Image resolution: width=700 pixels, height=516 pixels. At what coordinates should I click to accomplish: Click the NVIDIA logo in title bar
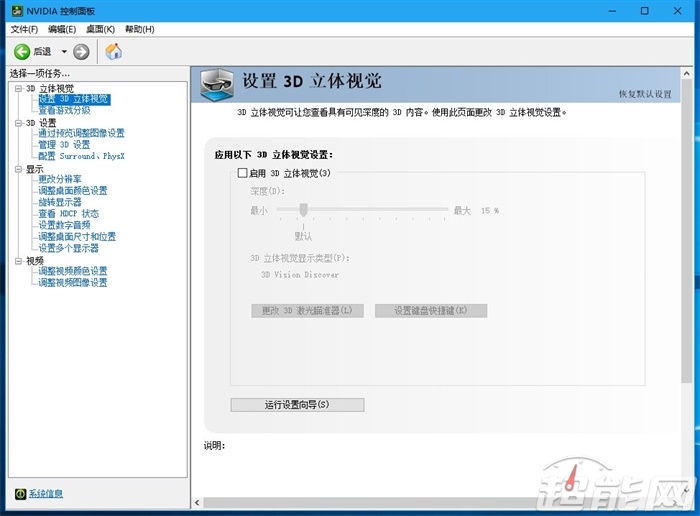[17, 11]
